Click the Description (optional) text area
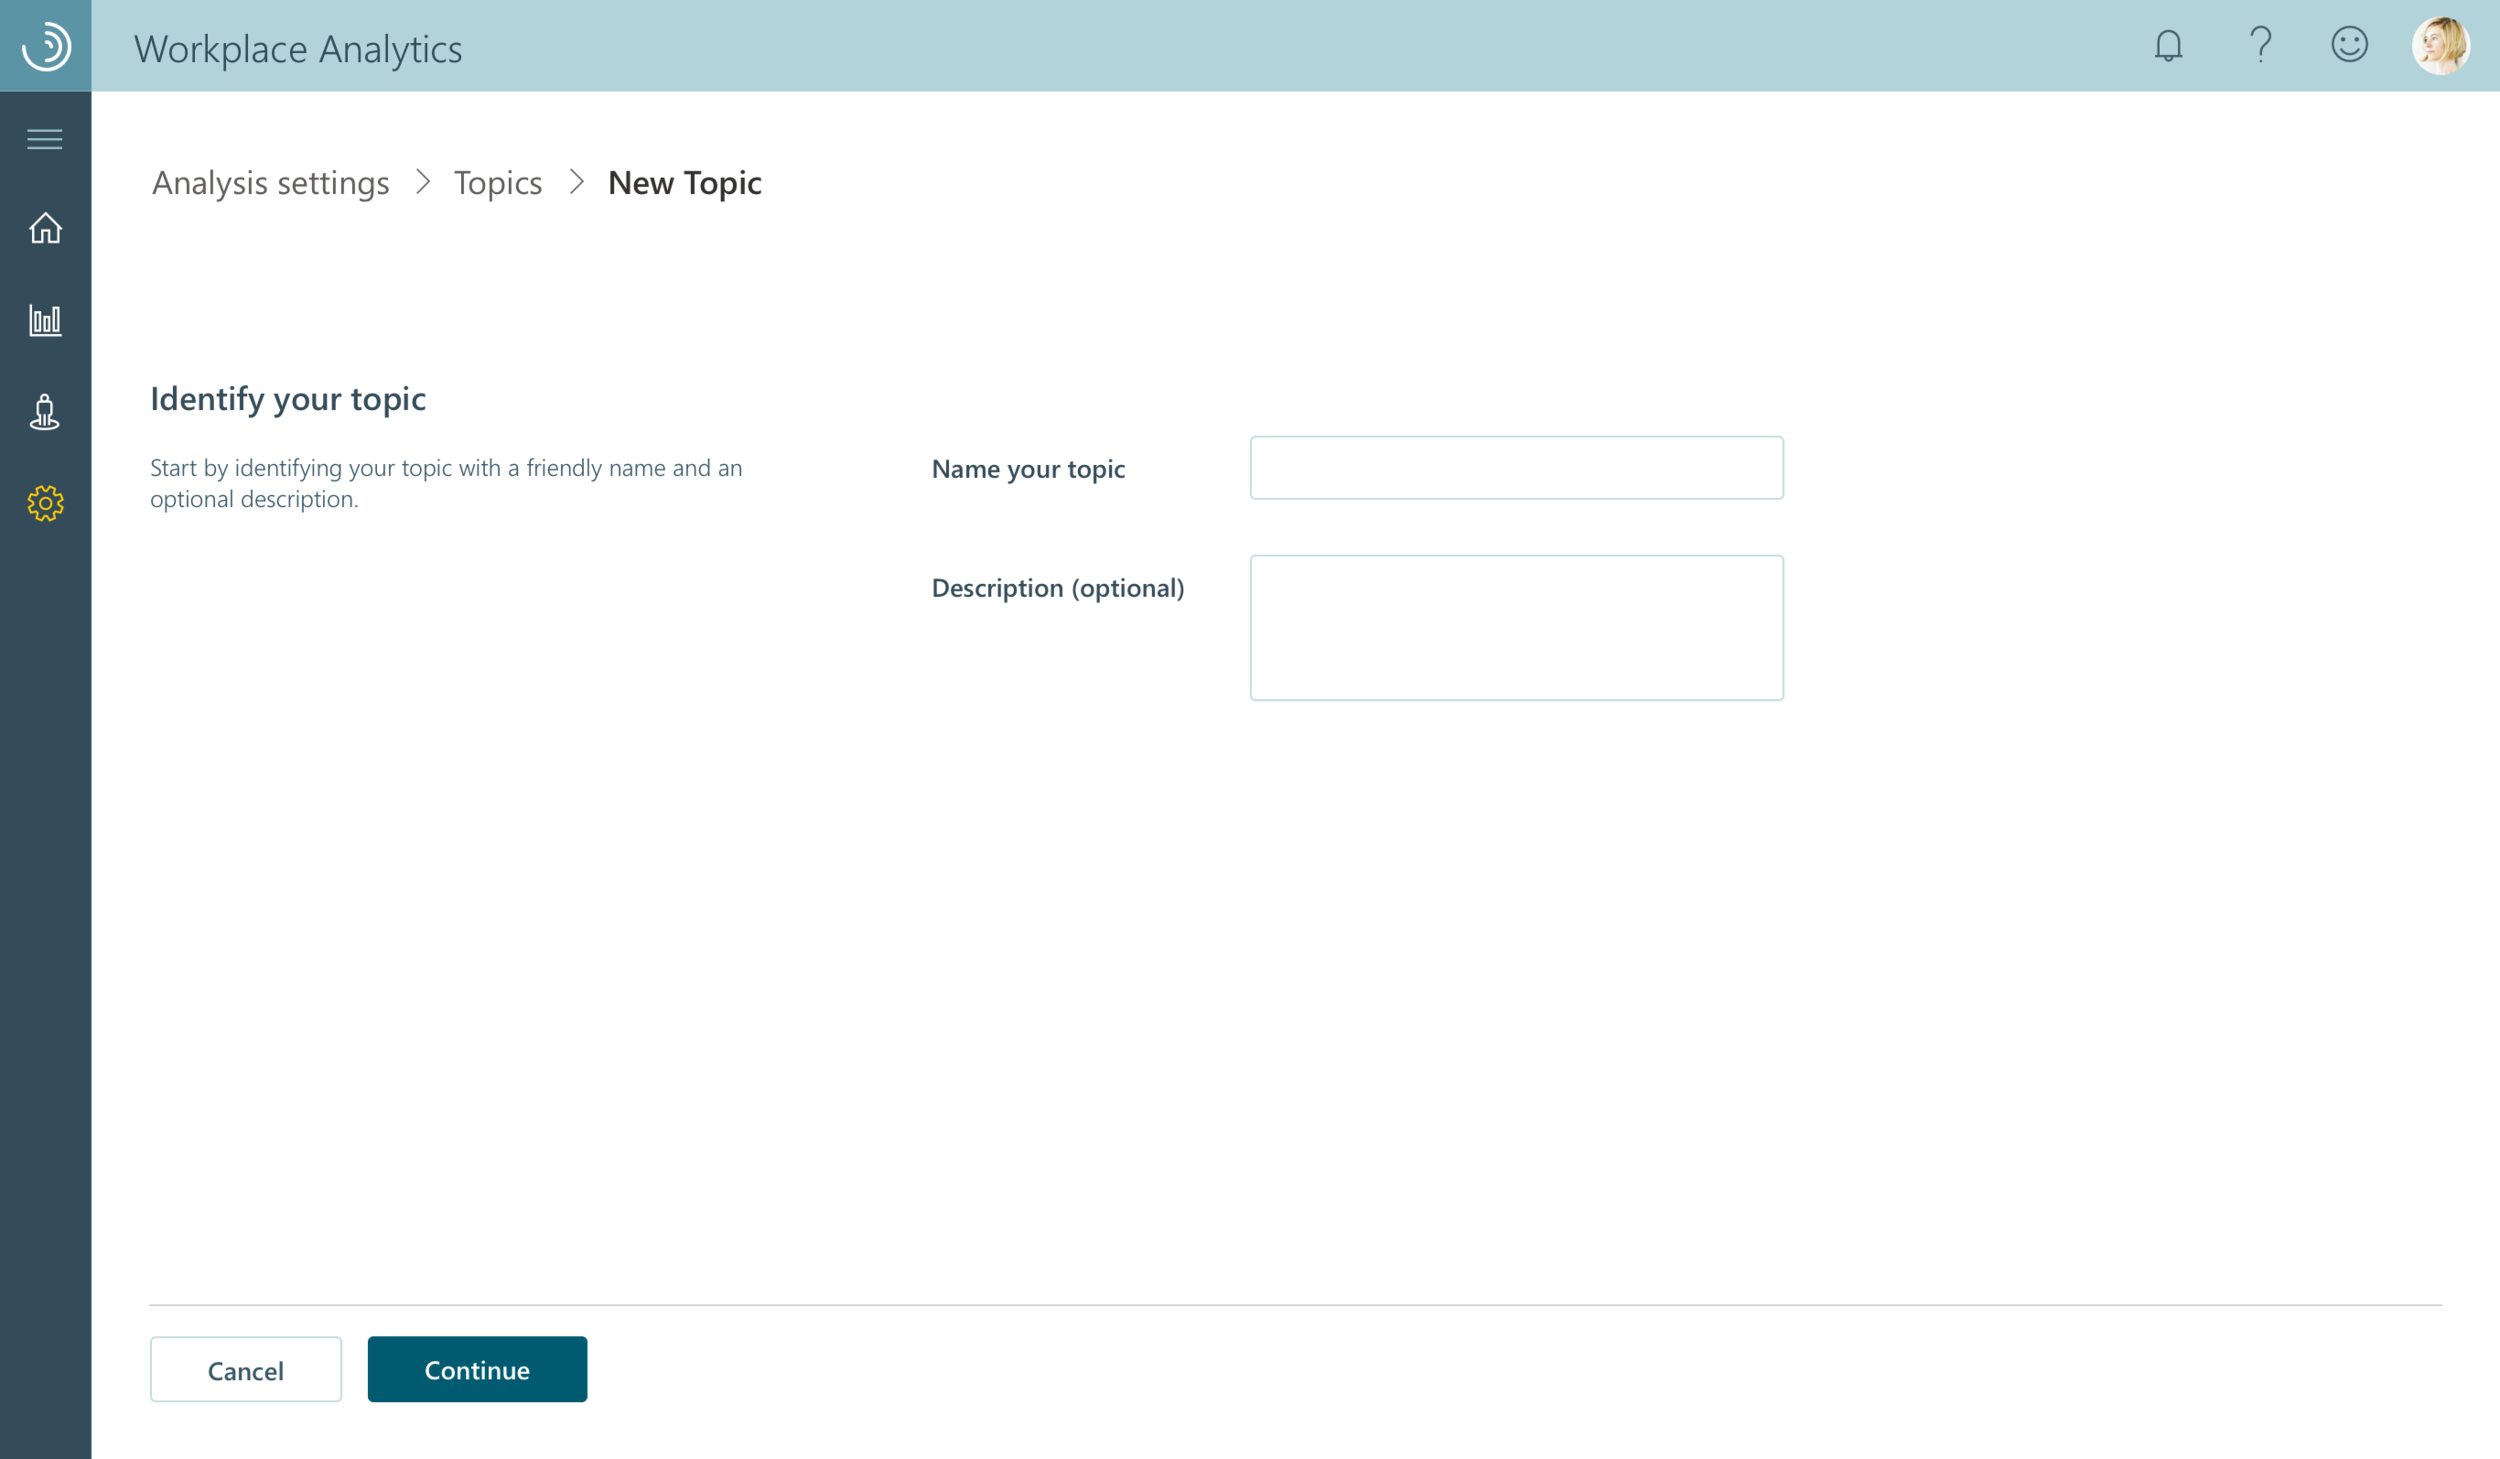This screenshot has height=1459, width=2500. click(1513, 628)
